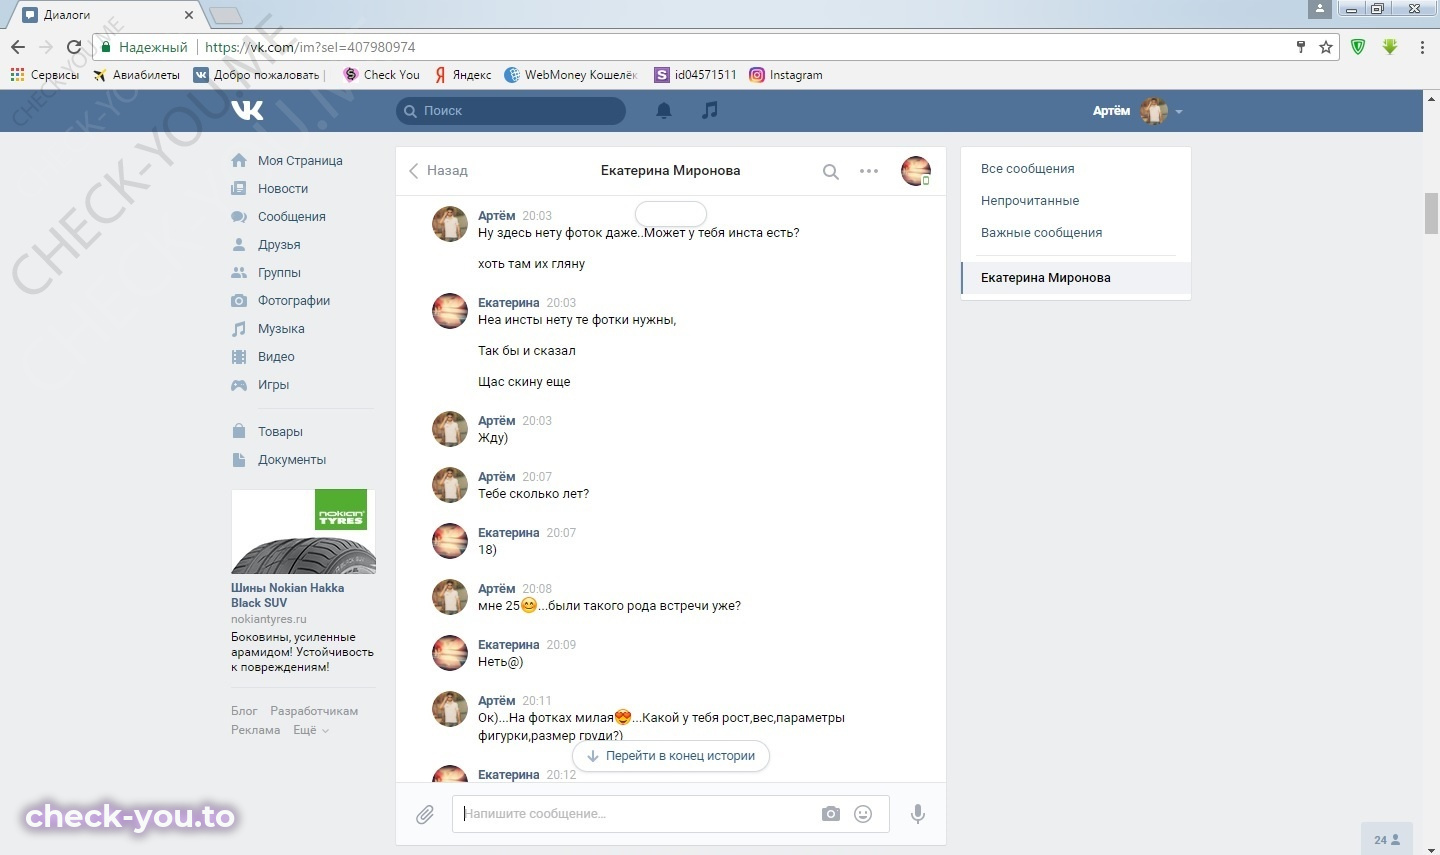The height and width of the screenshot is (855, 1440).
Task: Attach a file with paperclip icon
Action: click(425, 814)
